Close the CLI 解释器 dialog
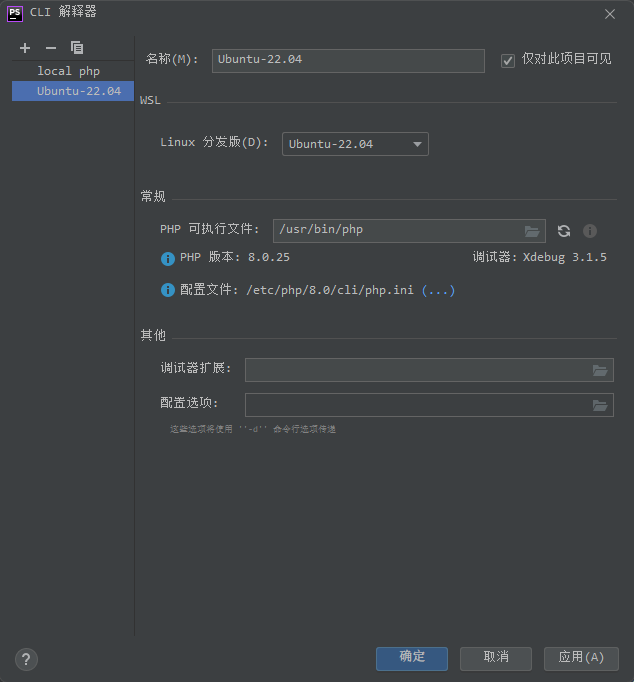The image size is (634, 682). (610, 14)
